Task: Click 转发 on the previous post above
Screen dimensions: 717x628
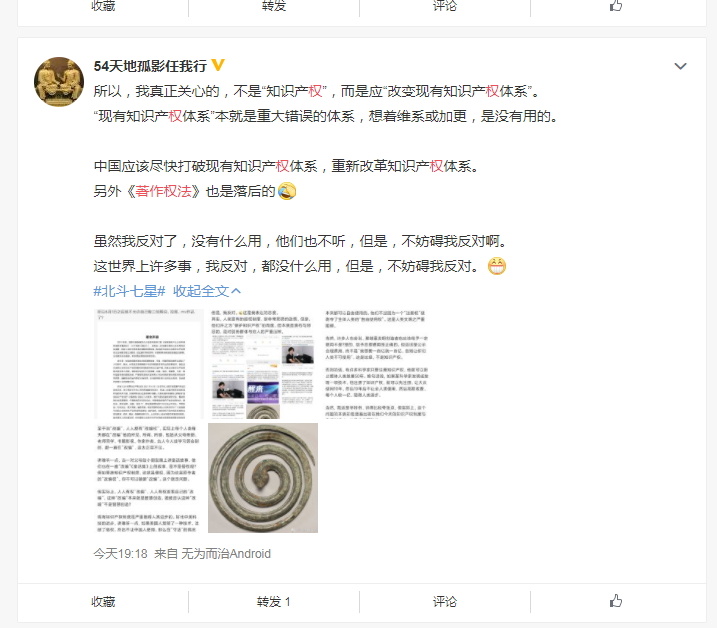Action: click(273, 6)
